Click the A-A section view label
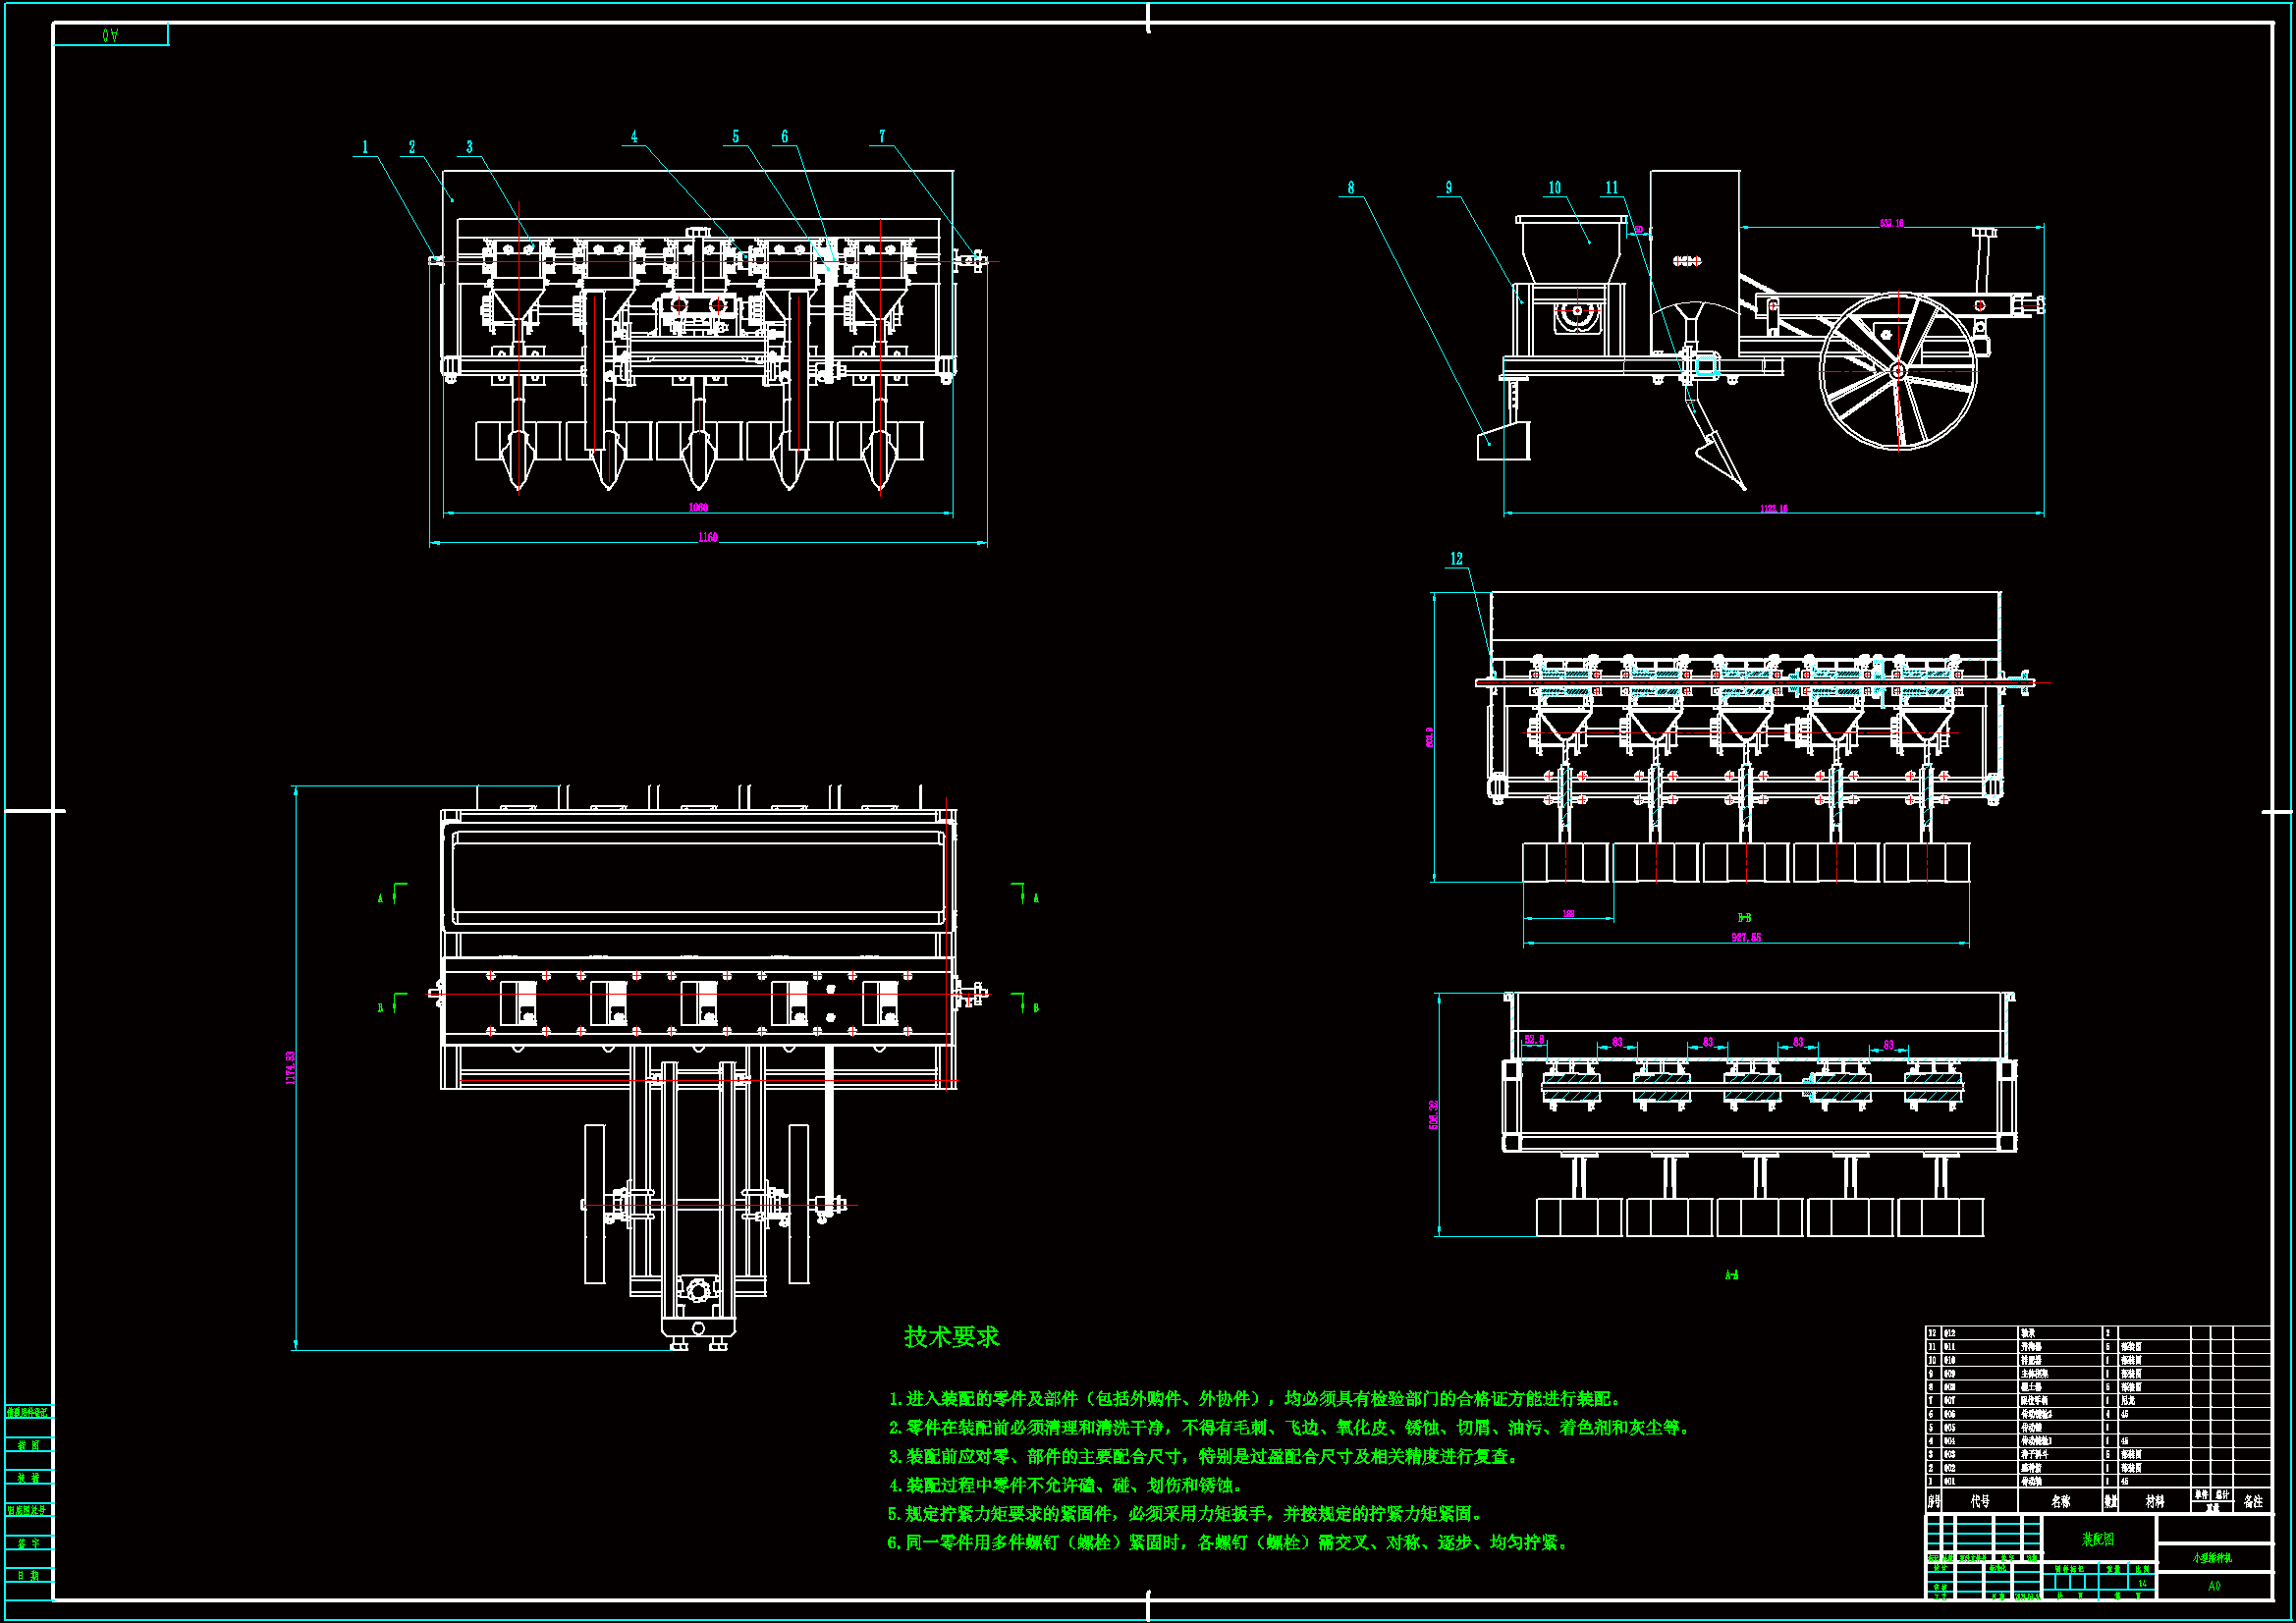The width and height of the screenshot is (2296, 1623). (x=1731, y=1275)
